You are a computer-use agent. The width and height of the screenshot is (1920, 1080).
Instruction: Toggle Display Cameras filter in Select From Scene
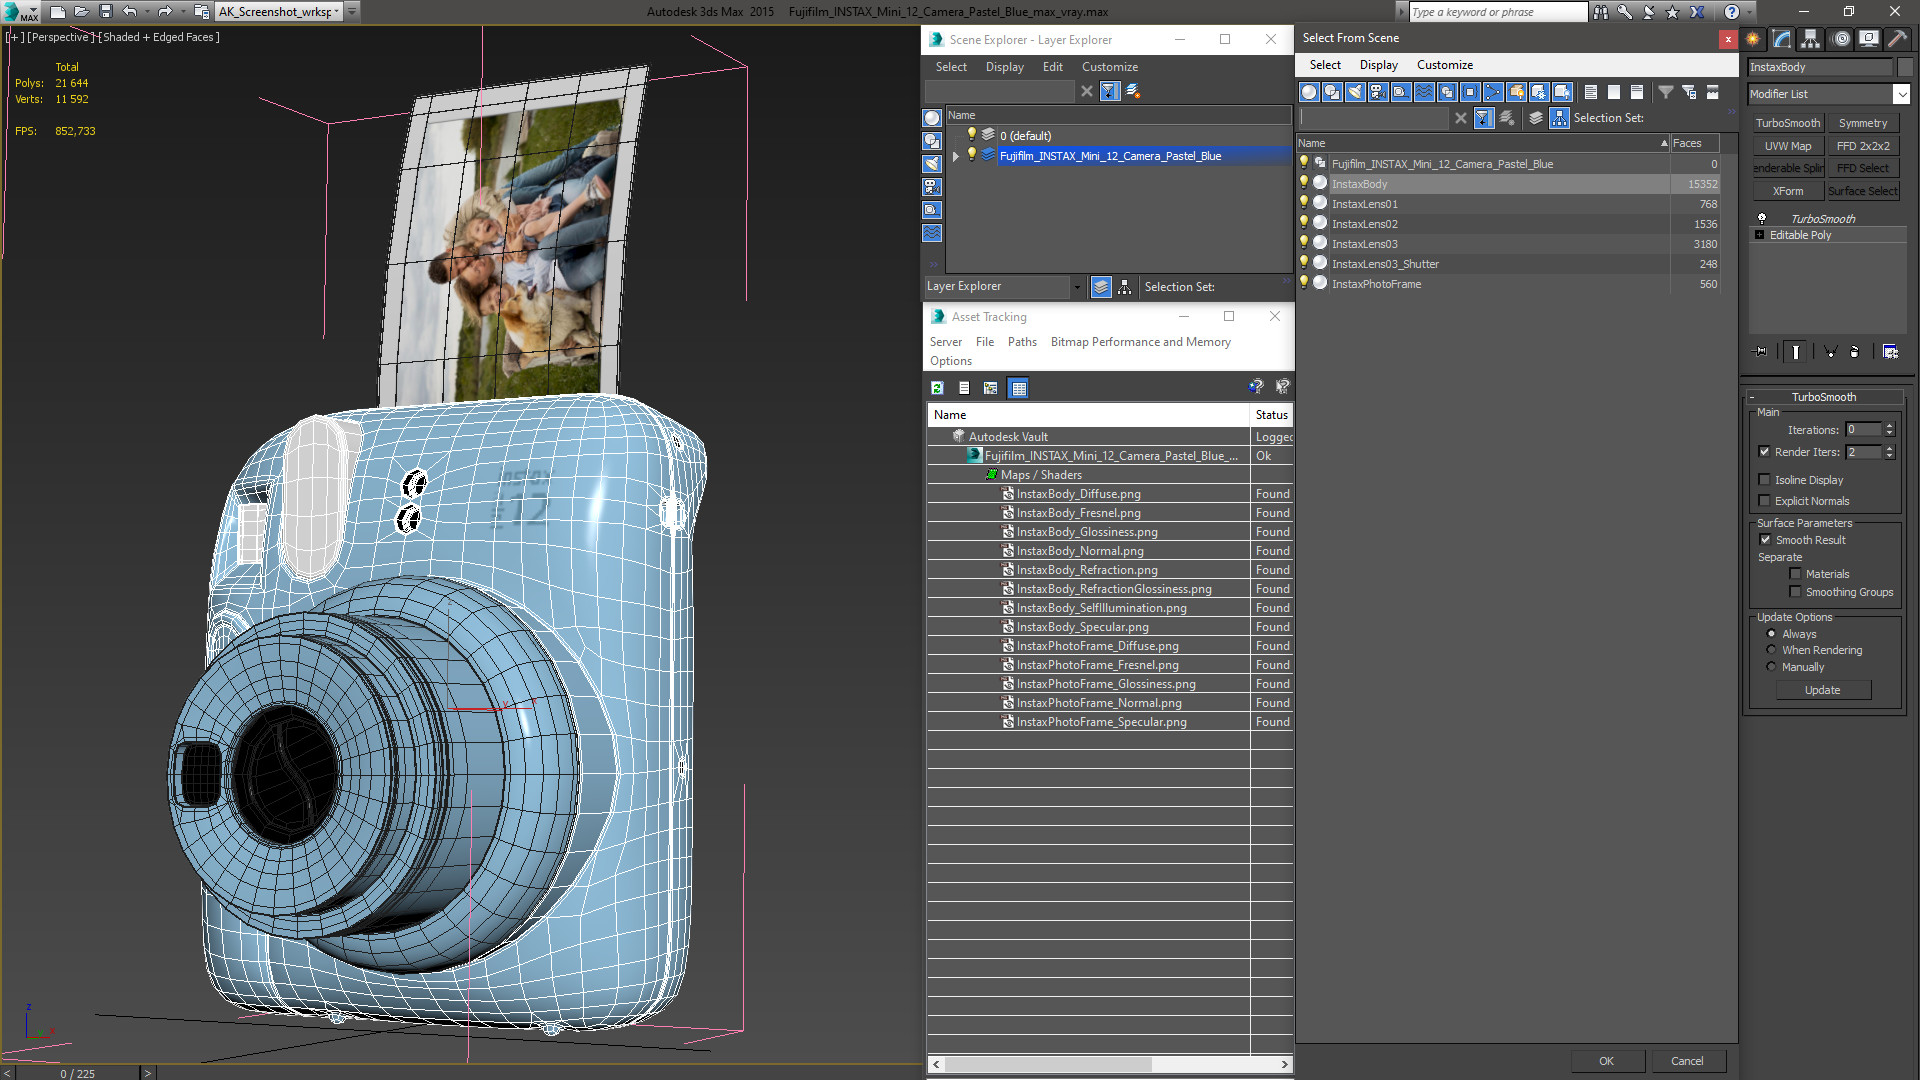pos(1378,92)
